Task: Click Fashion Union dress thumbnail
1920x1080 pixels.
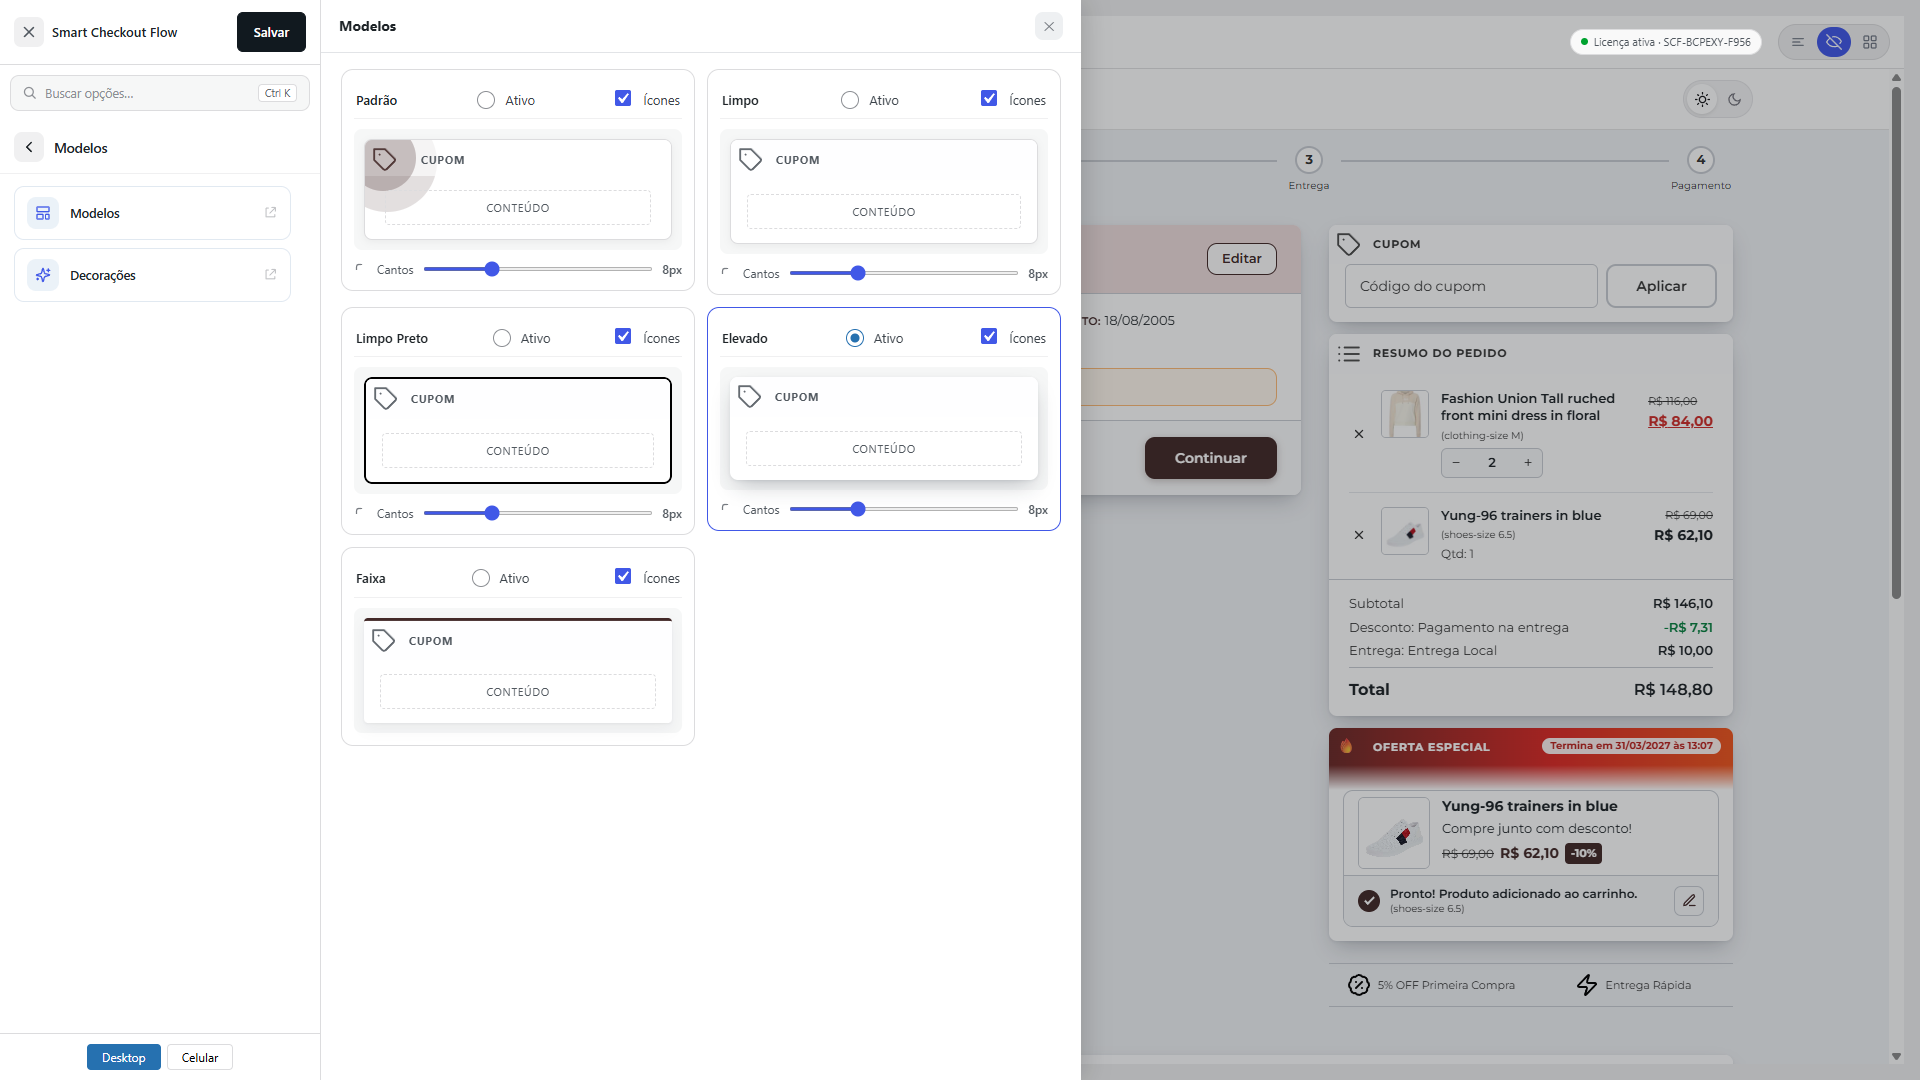Action: [x=1405, y=414]
